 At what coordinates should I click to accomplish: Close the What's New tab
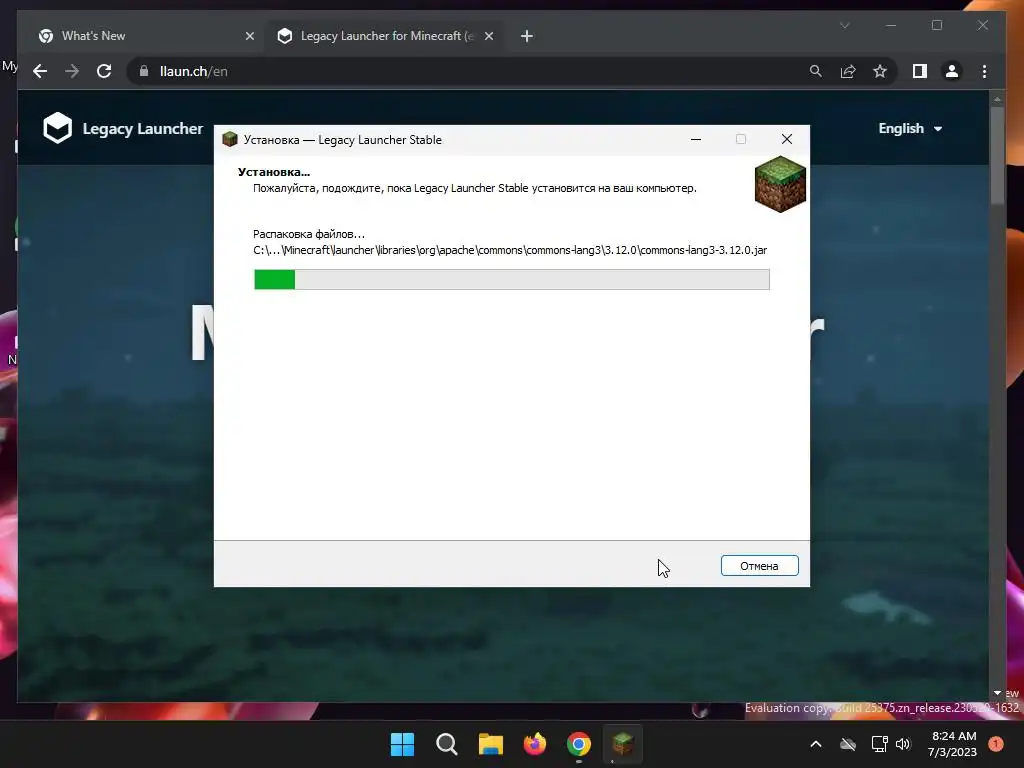(249, 36)
